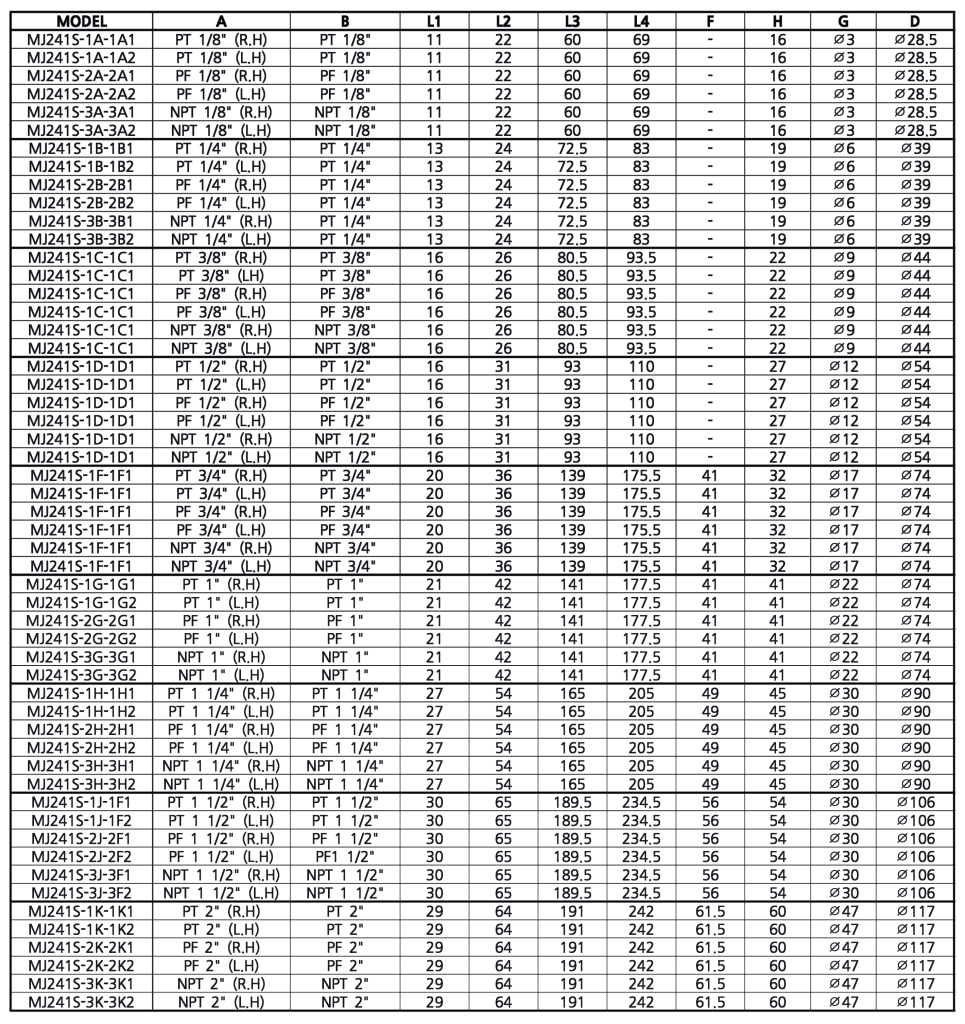Click L4 value 69 in MJ241S-1A-1A1 row
The height and width of the screenshot is (1024, 965).
click(641, 40)
